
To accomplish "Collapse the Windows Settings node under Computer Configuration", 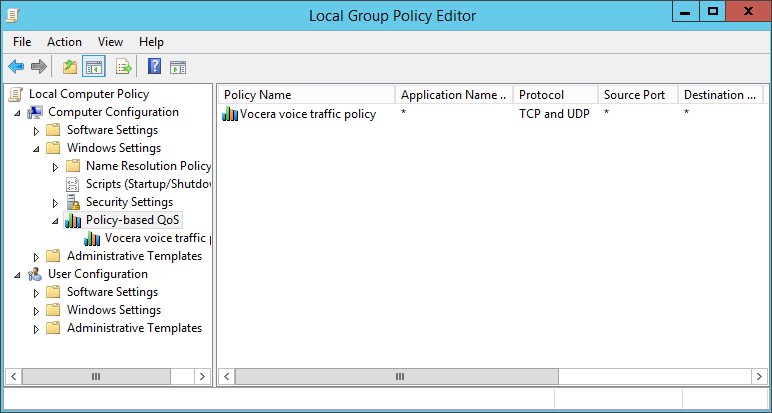I will coord(37,149).
